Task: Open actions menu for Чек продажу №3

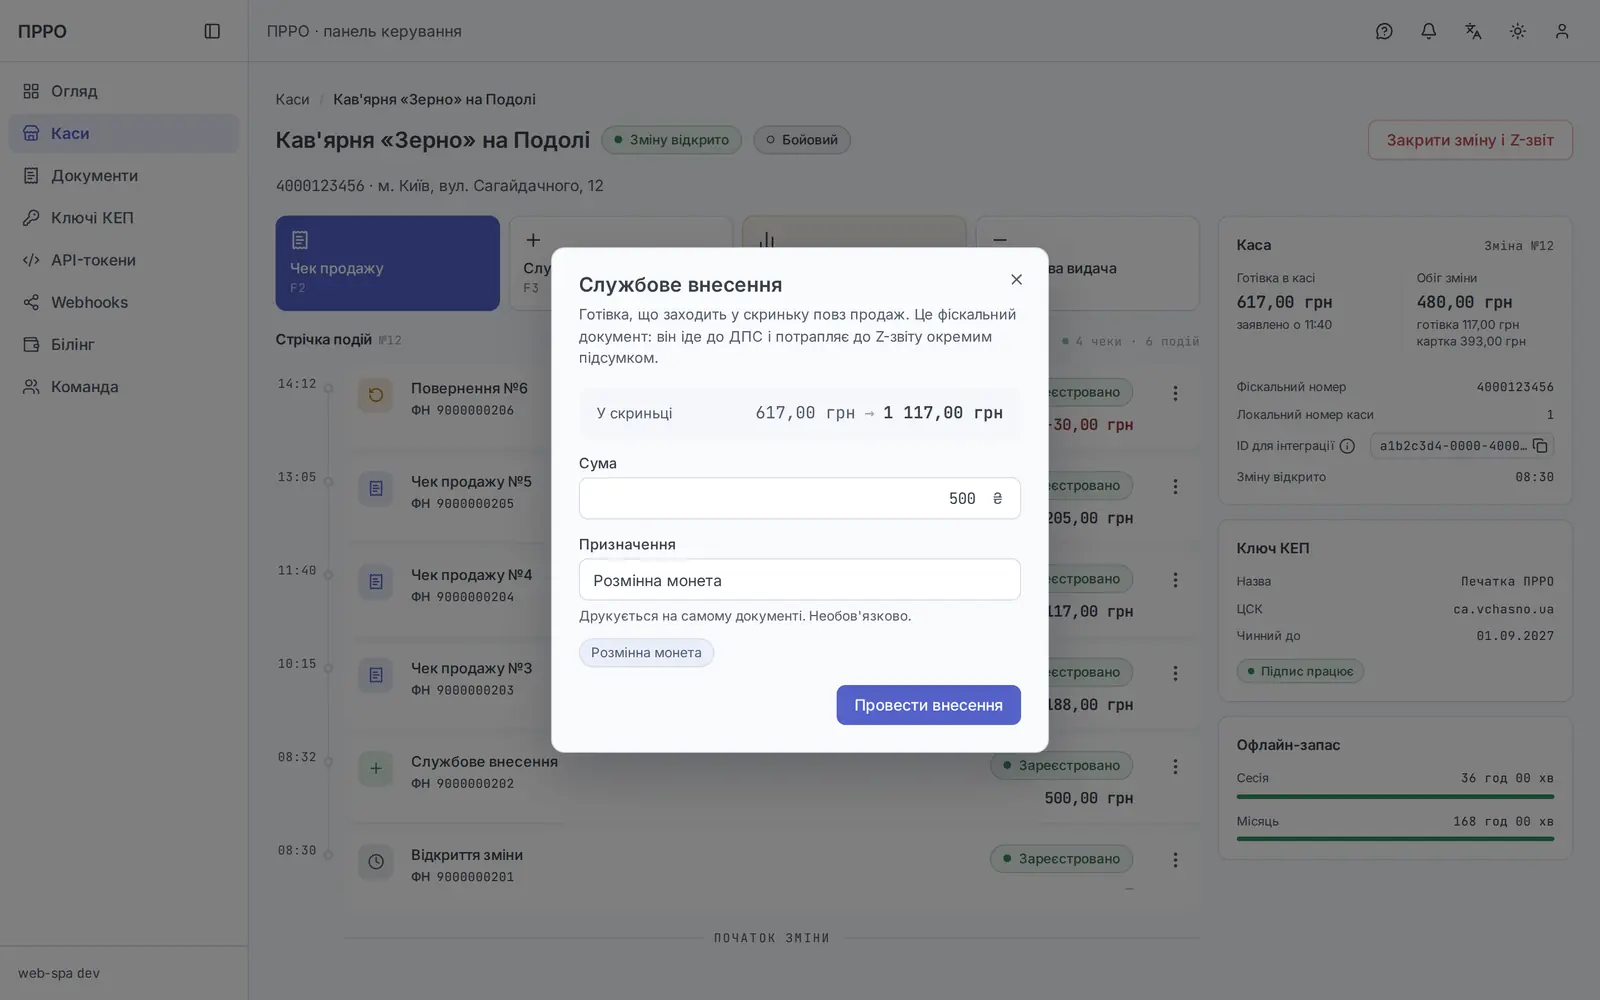Action: [1175, 673]
